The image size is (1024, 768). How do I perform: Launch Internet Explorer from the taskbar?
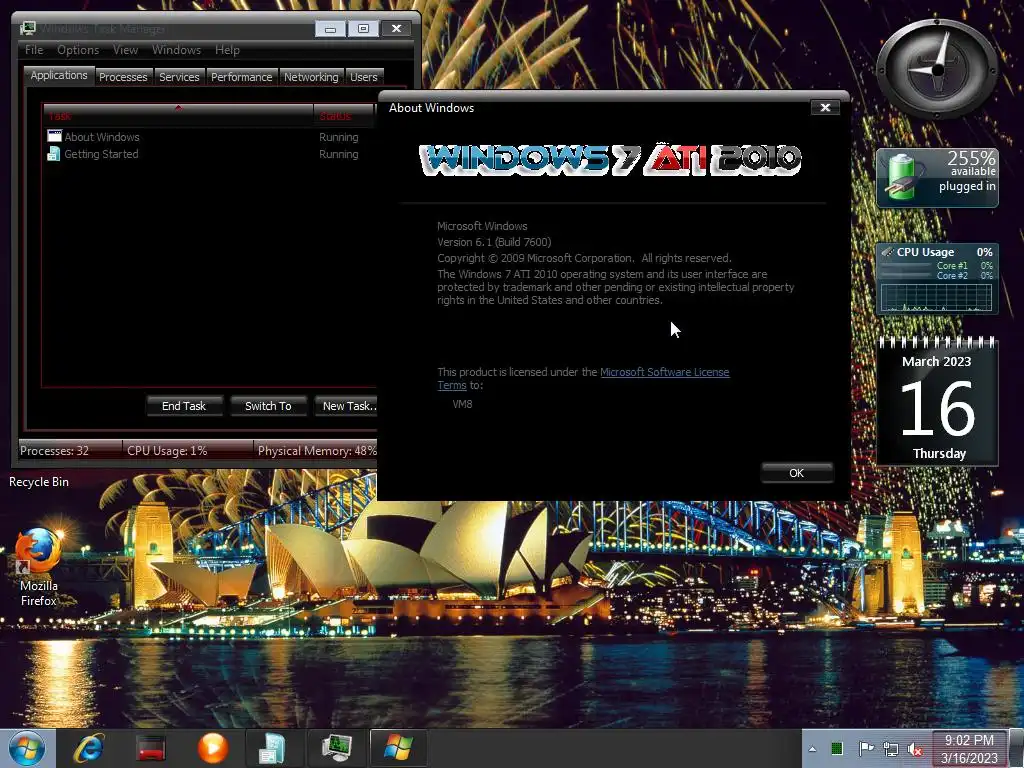coord(89,748)
